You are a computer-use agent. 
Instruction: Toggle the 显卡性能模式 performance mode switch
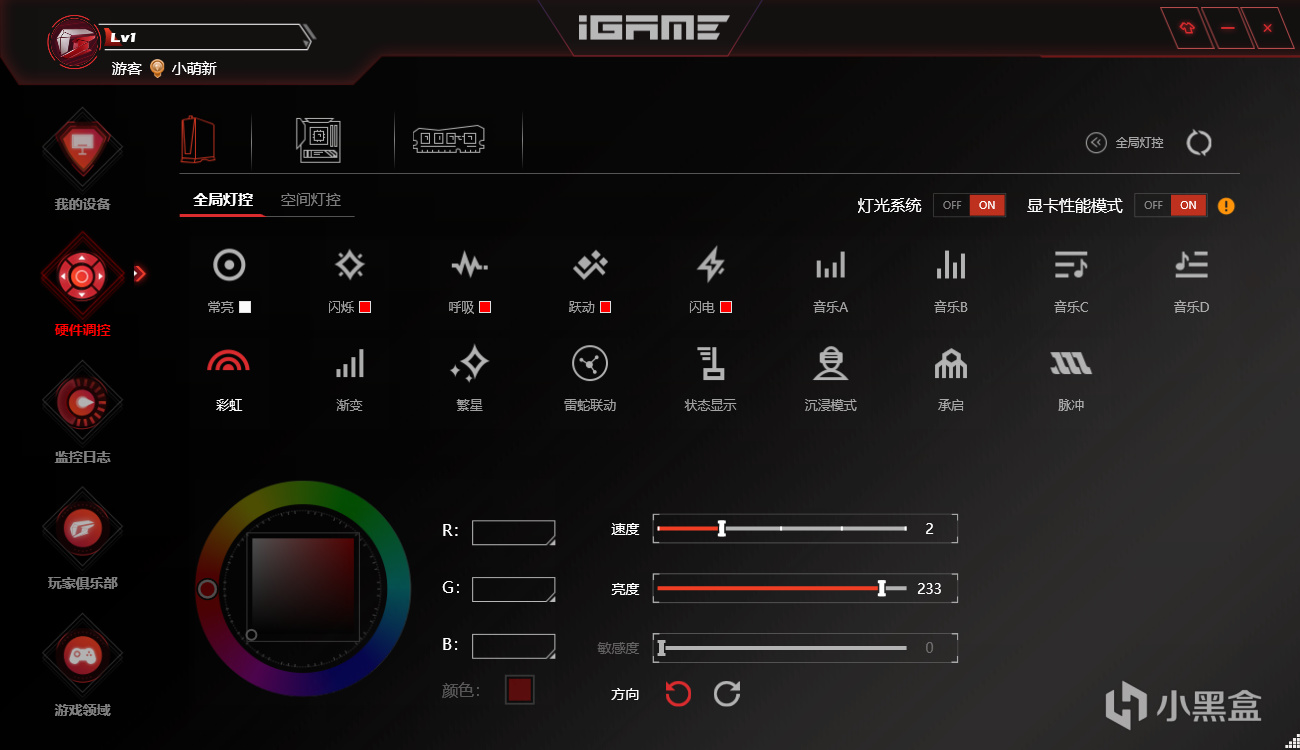point(1170,205)
